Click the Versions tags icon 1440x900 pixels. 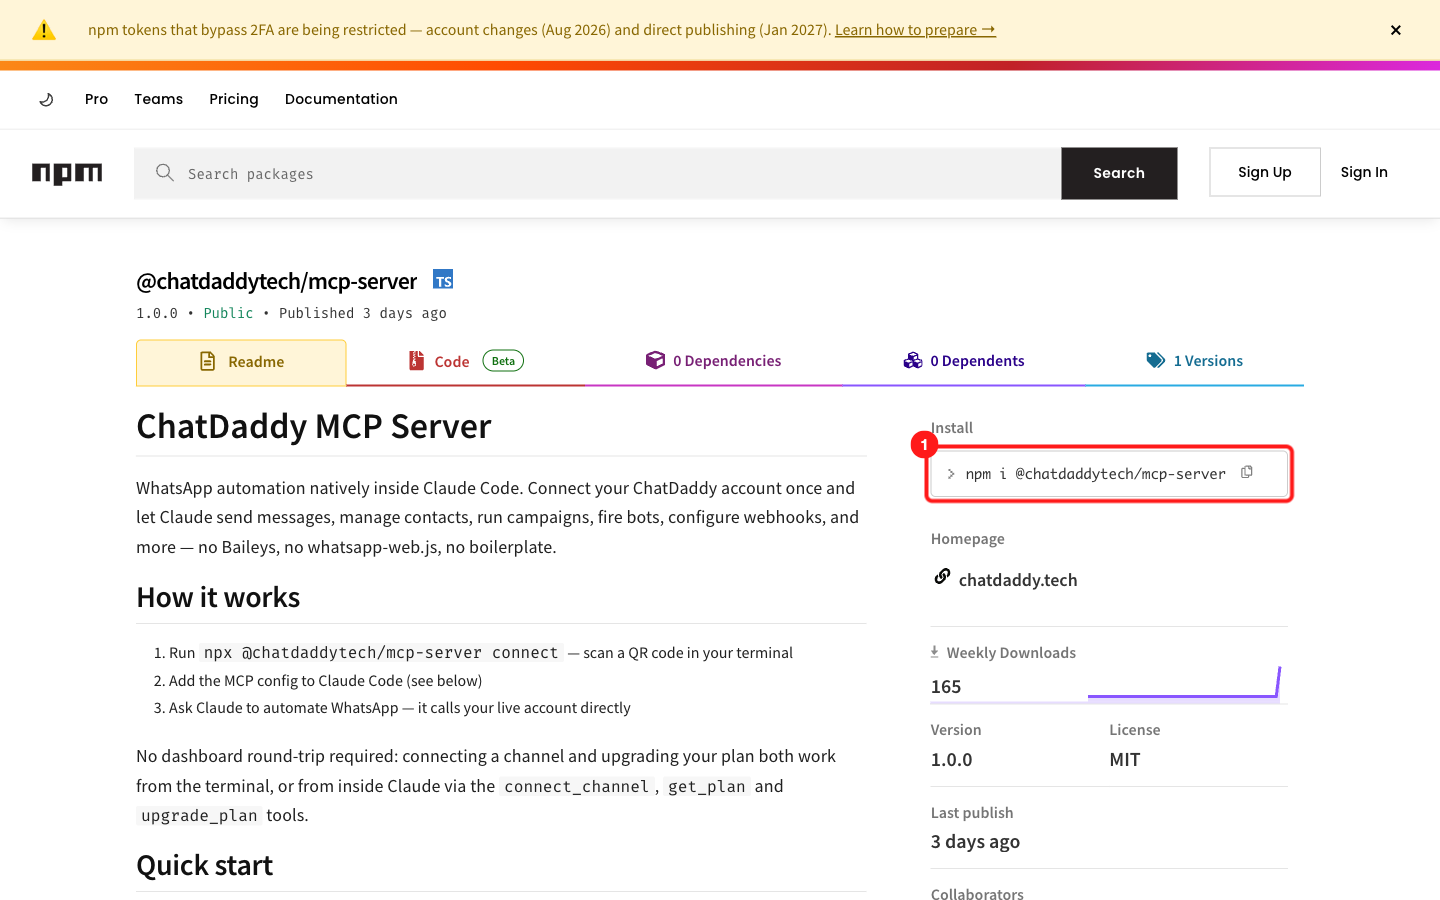click(x=1156, y=360)
